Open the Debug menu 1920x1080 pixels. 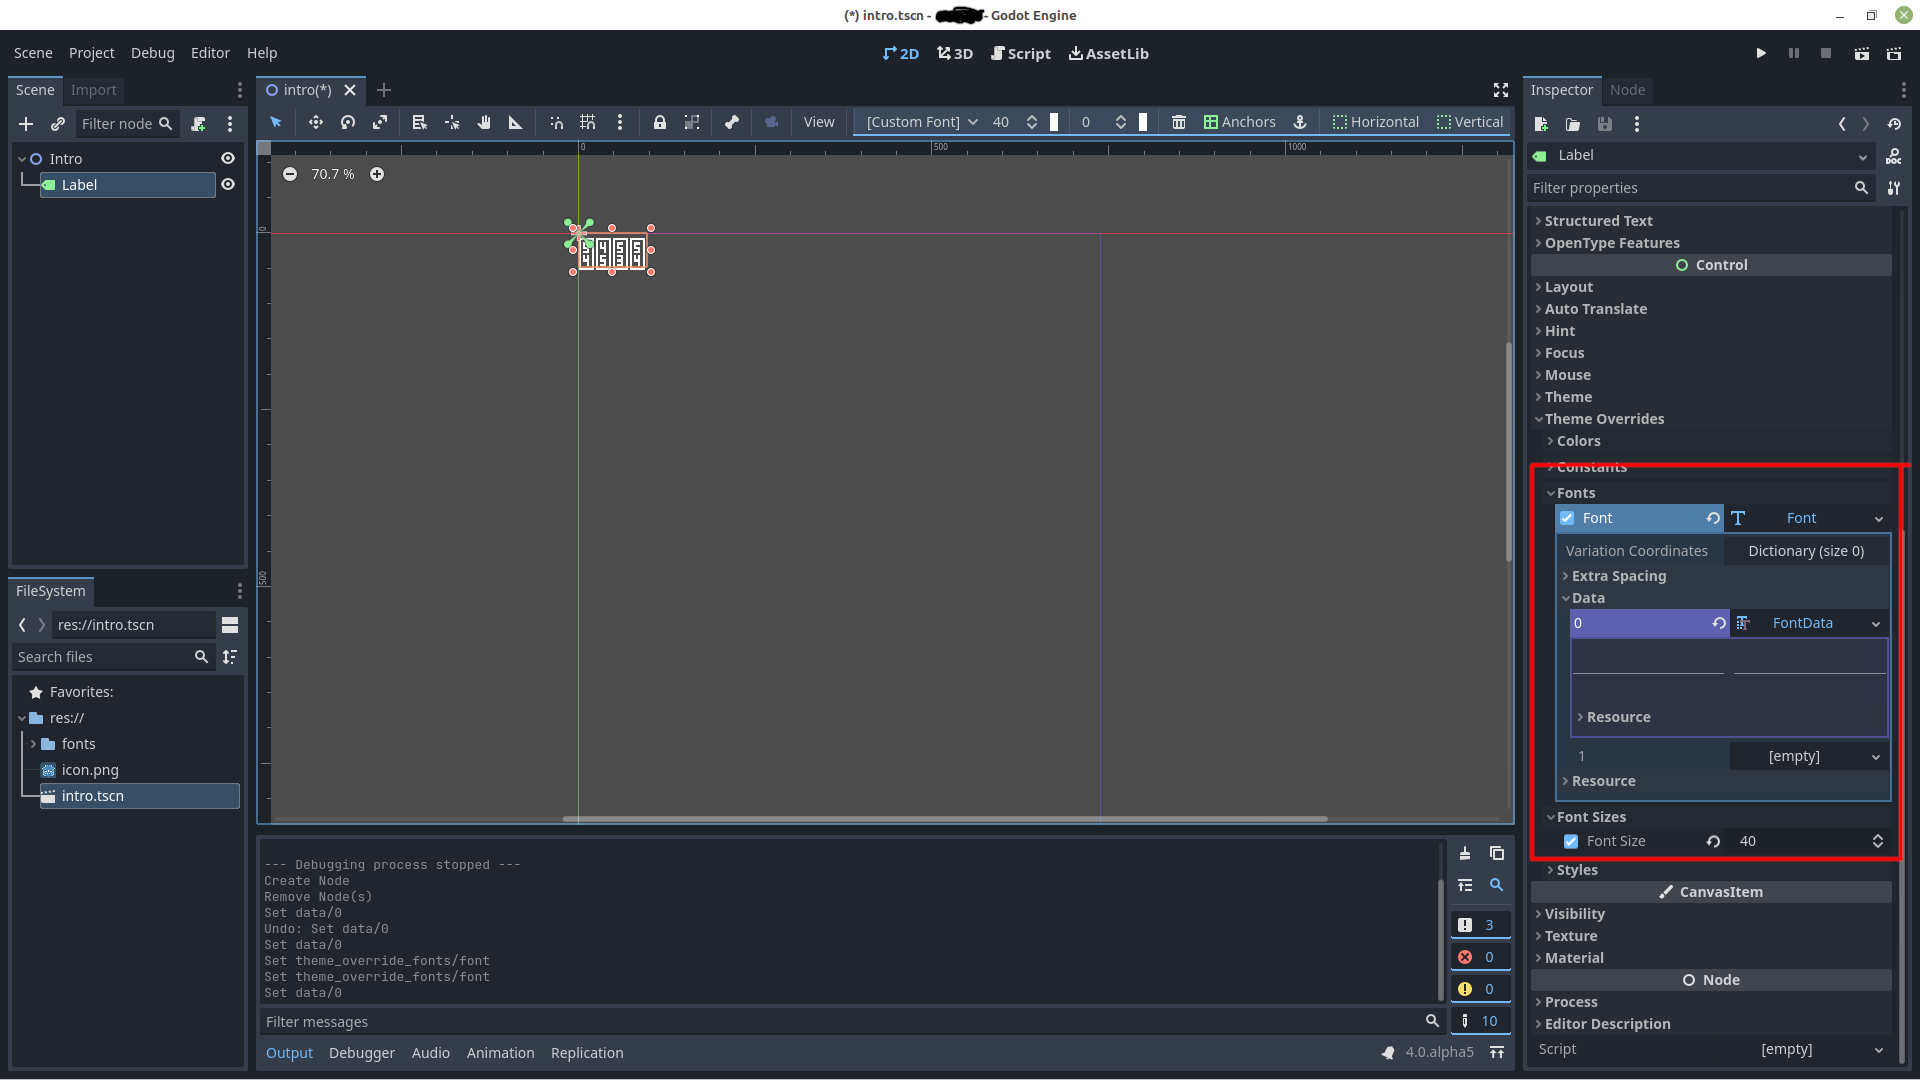(152, 53)
